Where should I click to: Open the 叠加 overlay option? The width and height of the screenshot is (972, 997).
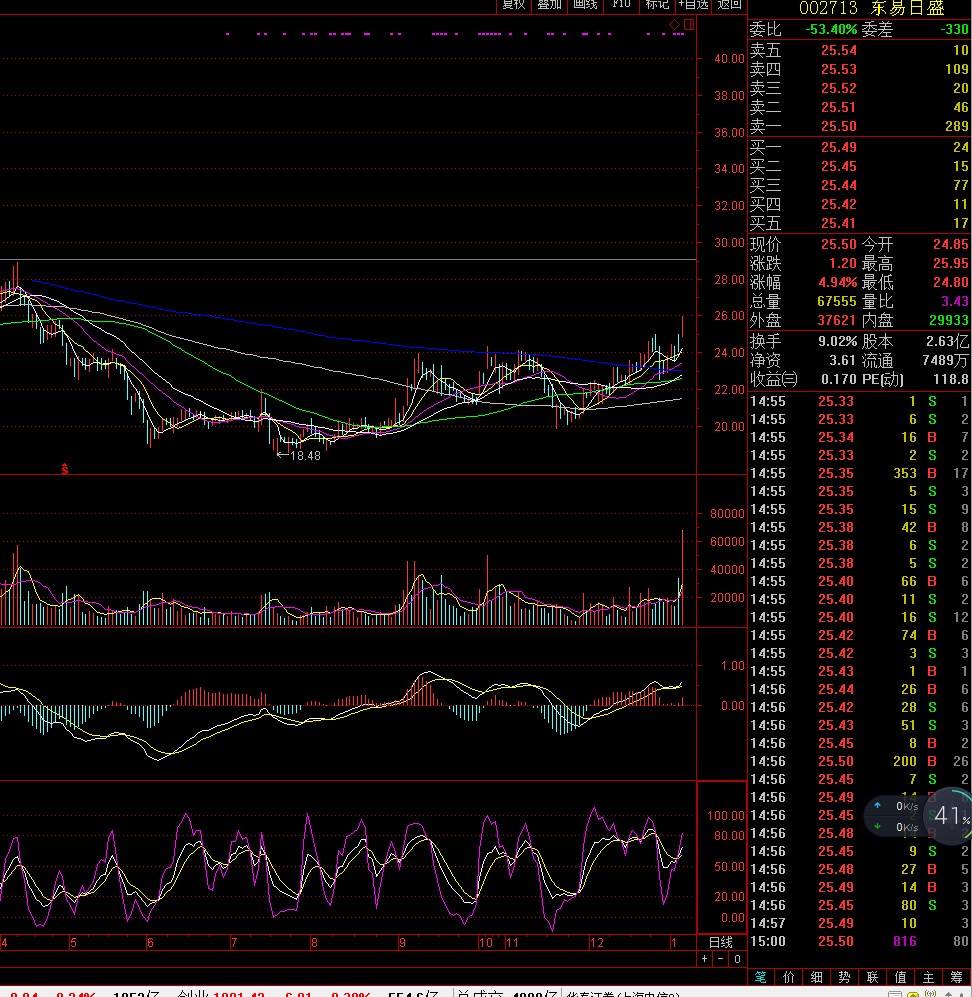tap(549, 5)
